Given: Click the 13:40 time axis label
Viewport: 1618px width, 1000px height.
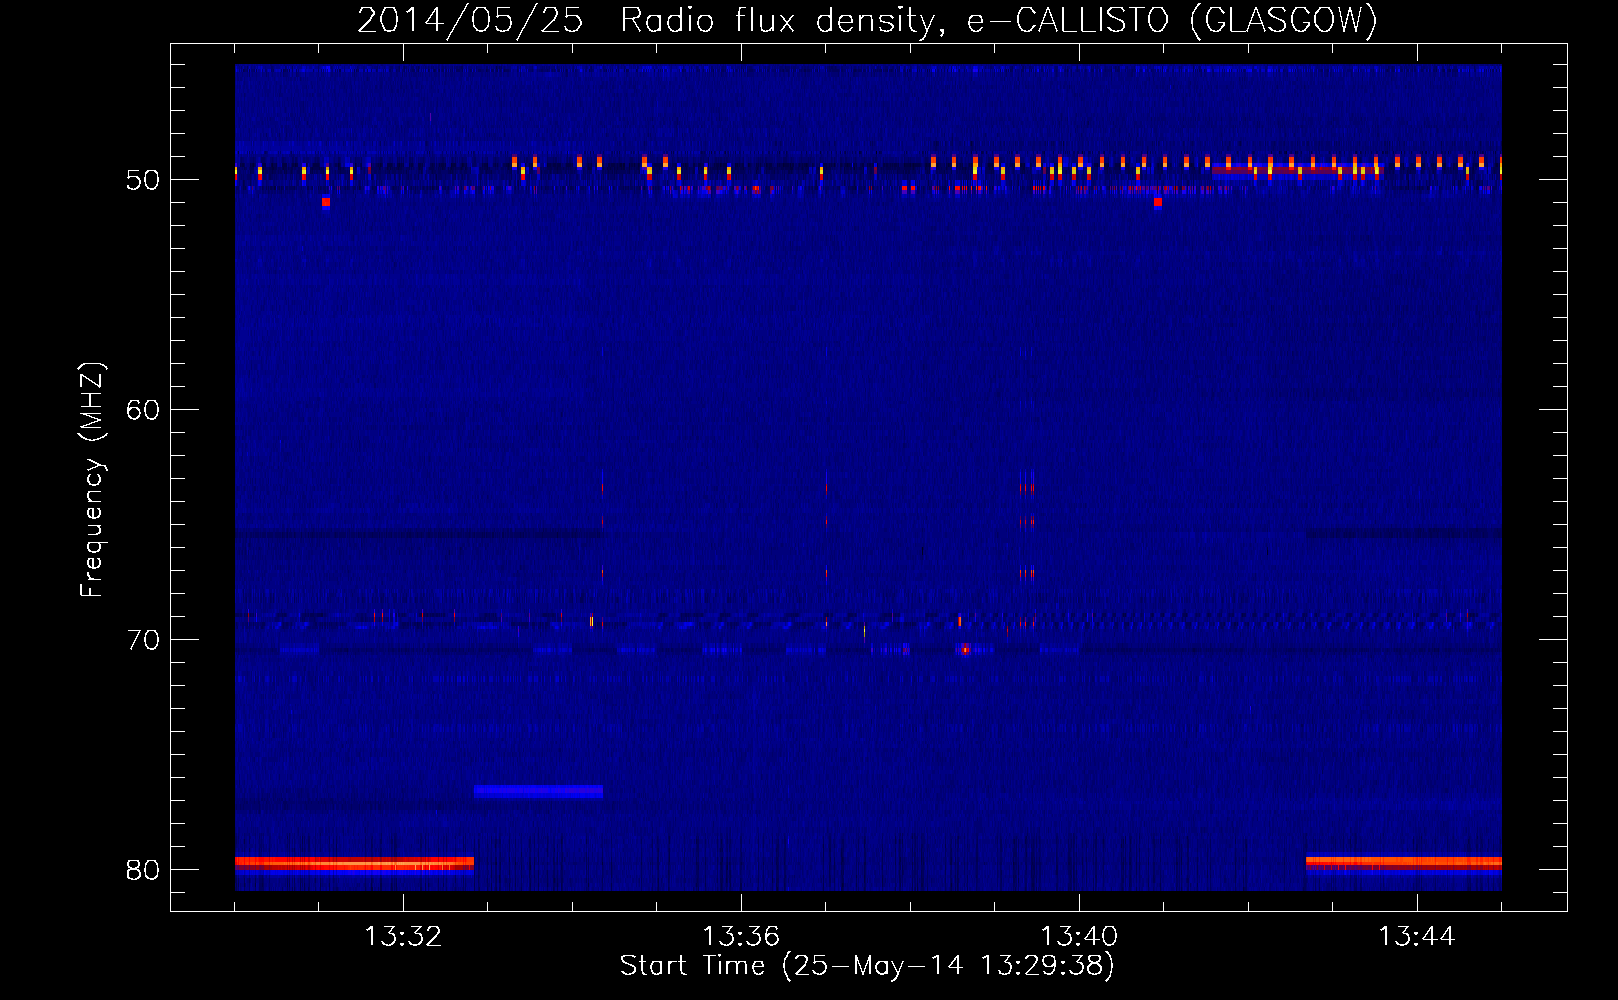Looking at the screenshot, I should [1079, 937].
